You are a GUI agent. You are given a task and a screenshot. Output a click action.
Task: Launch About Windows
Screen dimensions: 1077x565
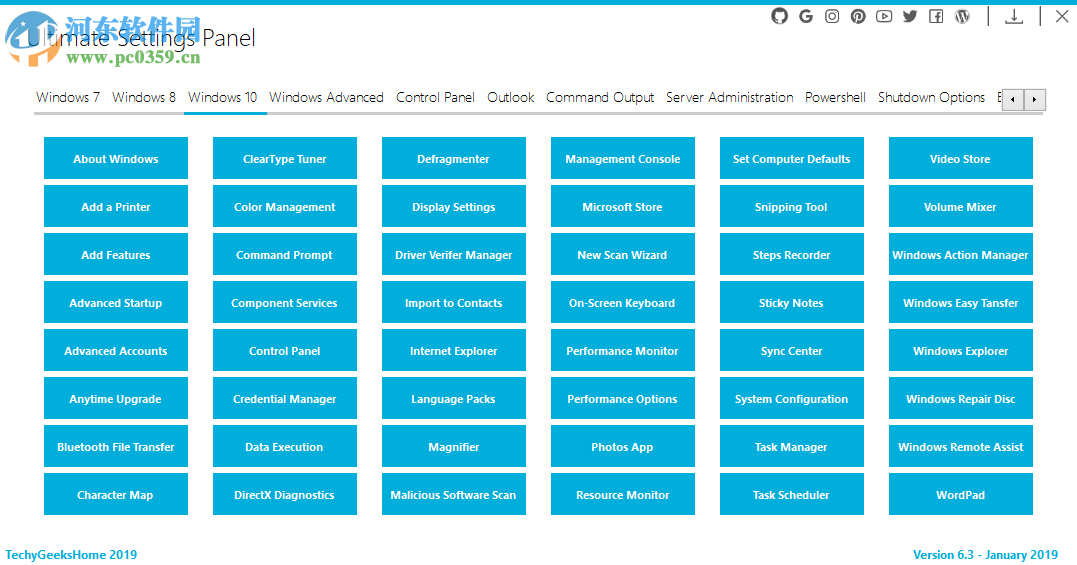(115, 158)
